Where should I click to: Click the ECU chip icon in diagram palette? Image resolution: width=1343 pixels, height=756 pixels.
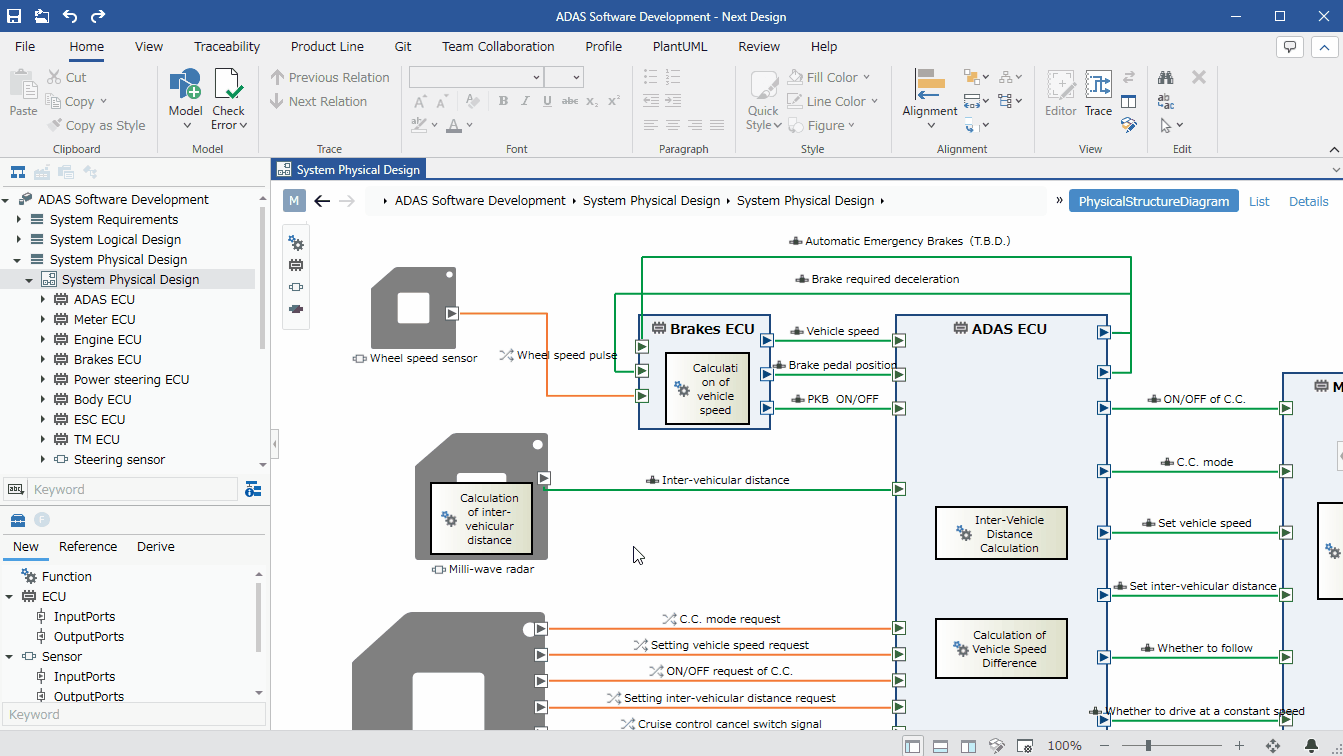296,265
